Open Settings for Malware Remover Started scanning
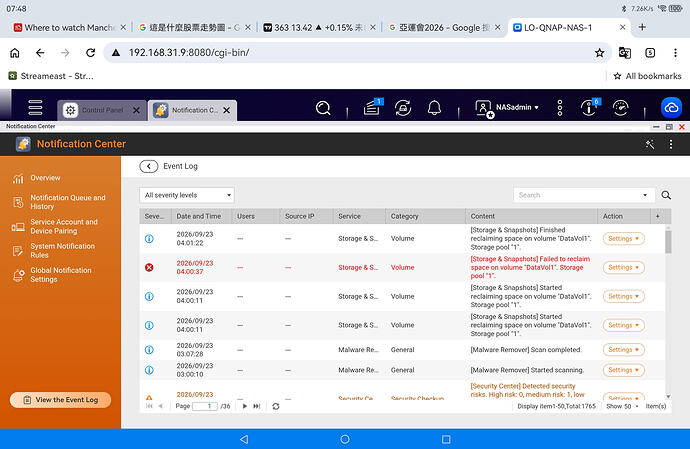The height and width of the screenshot is (449, 690). click(624, 370)
